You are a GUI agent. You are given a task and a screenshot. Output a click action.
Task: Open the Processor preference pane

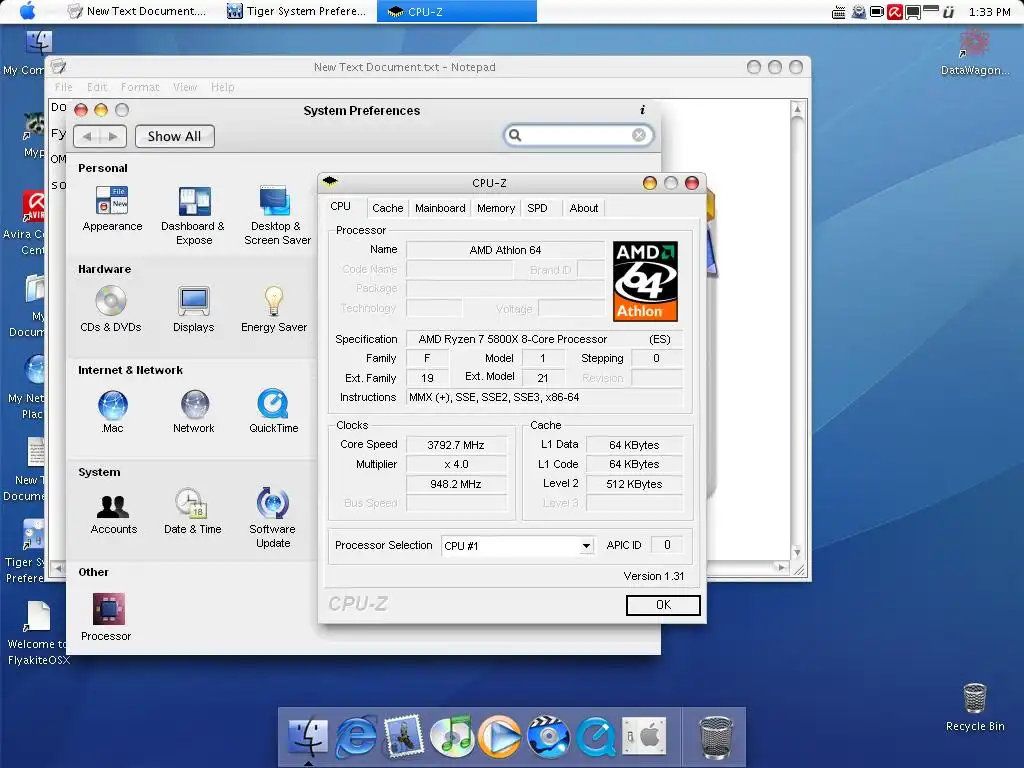click(106, 617)
